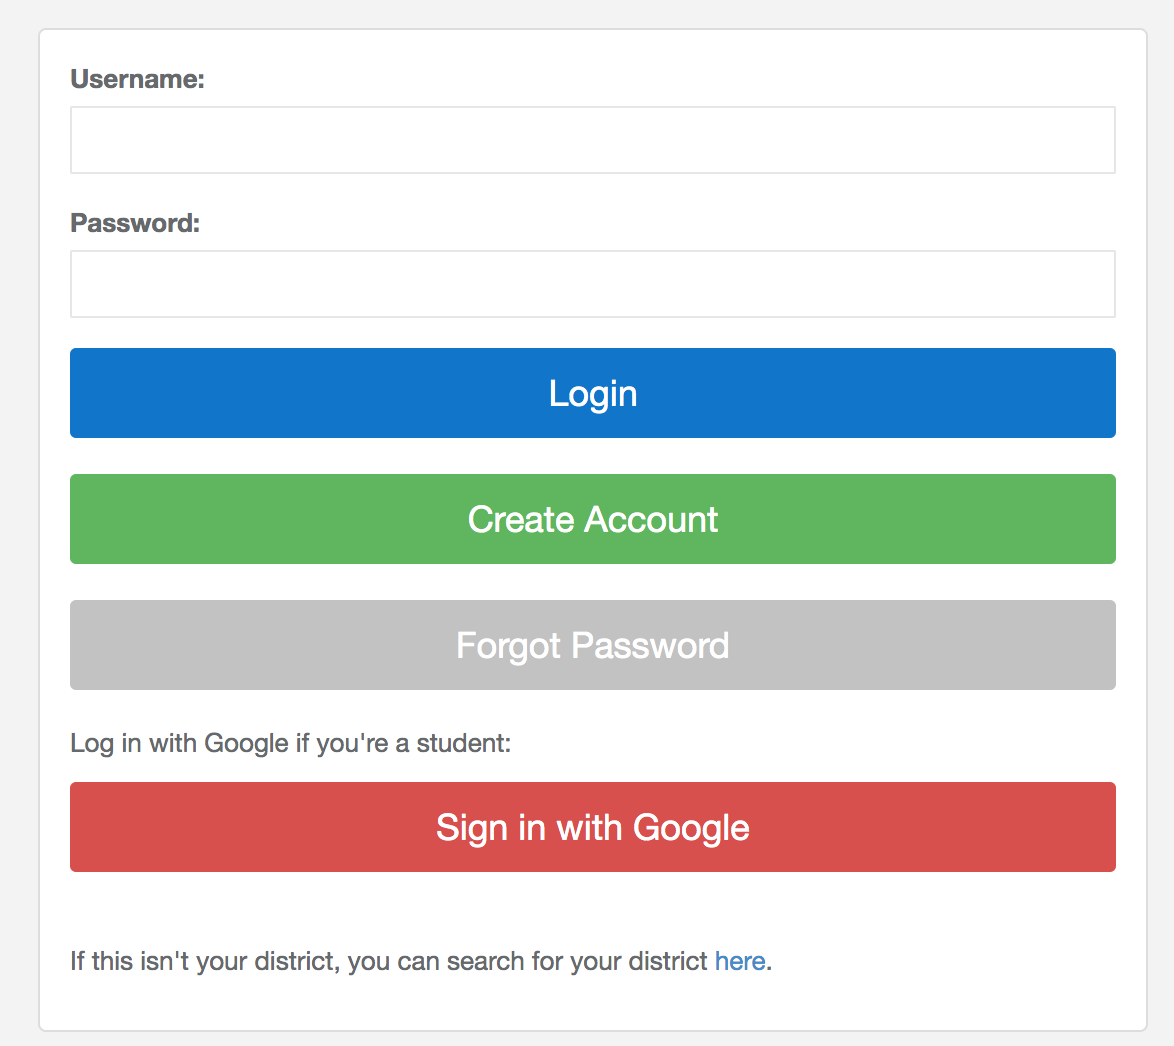Viewport: 1174px width, 1046px height.
Task: Select the first text box on the form
Action: pyautogui.click(x=592, y=140)
